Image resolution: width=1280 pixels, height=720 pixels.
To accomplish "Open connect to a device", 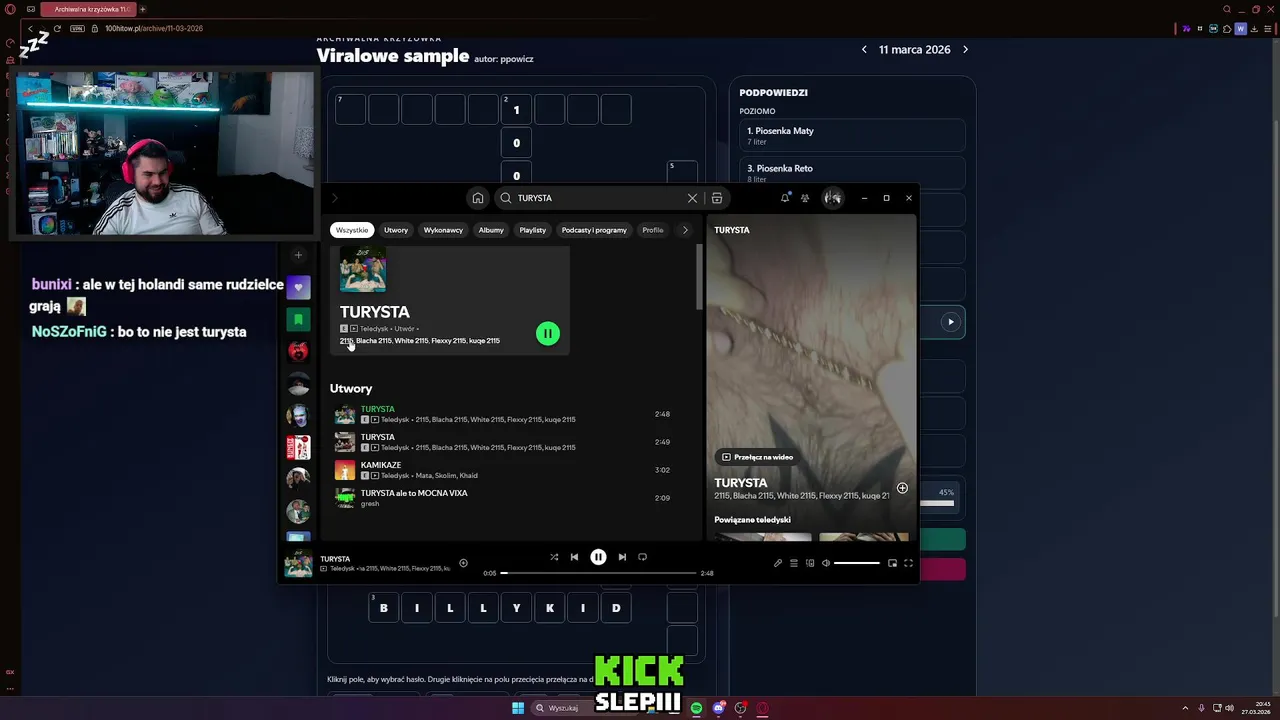I will tap(810, 563).
